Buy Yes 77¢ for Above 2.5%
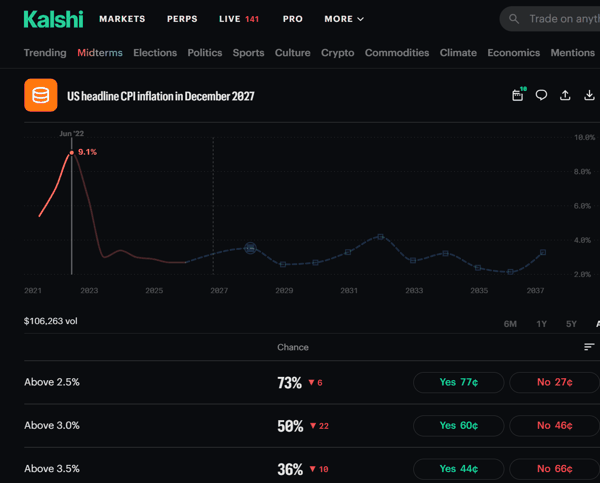 pos(458,382)
